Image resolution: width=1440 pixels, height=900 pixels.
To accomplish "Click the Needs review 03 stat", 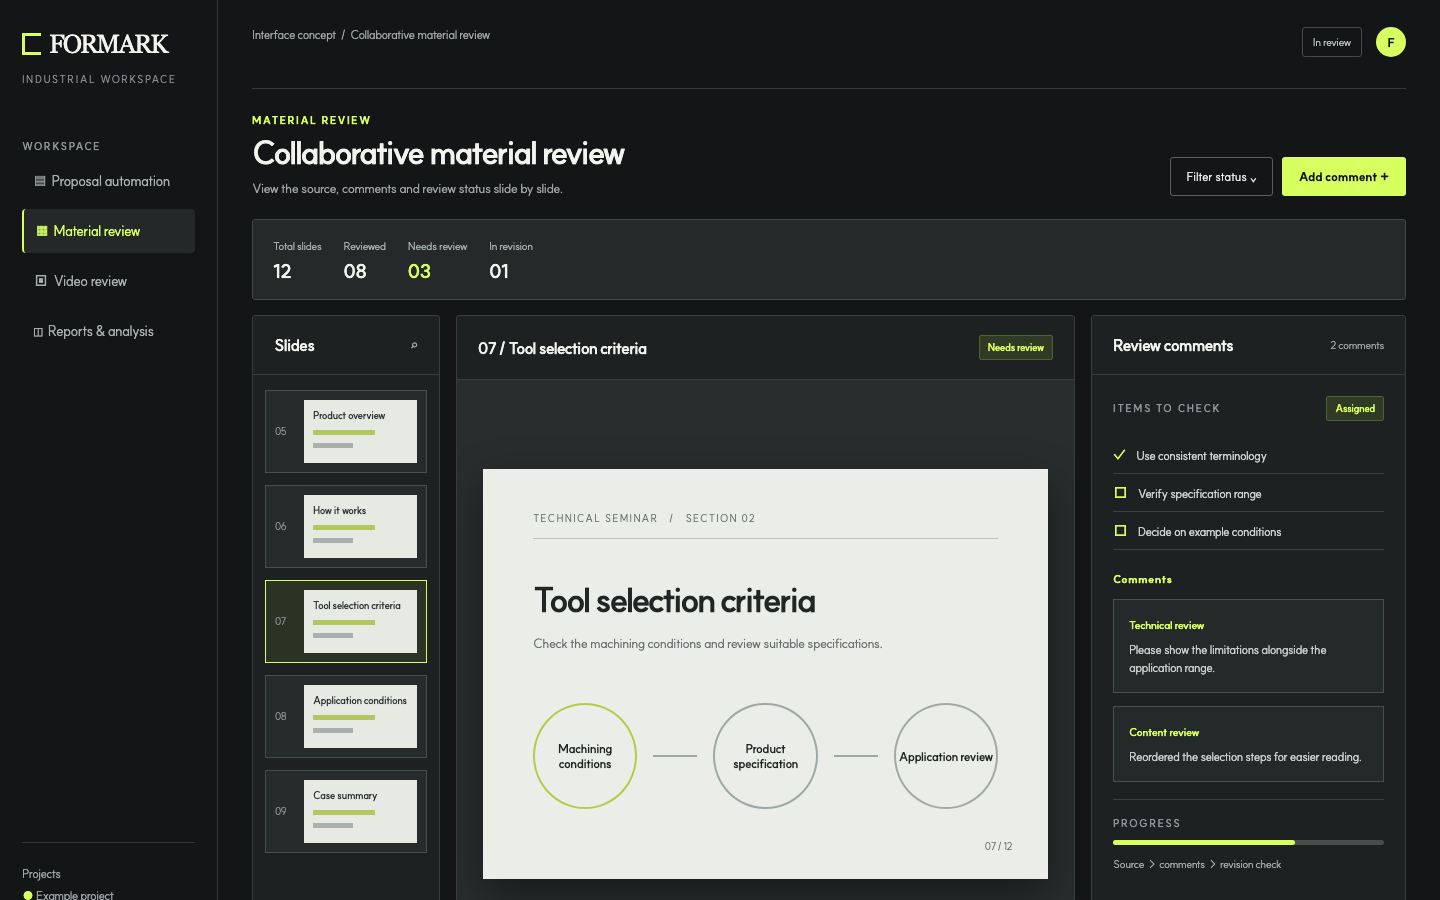I will pyautogui.click(x=437, y=261).
